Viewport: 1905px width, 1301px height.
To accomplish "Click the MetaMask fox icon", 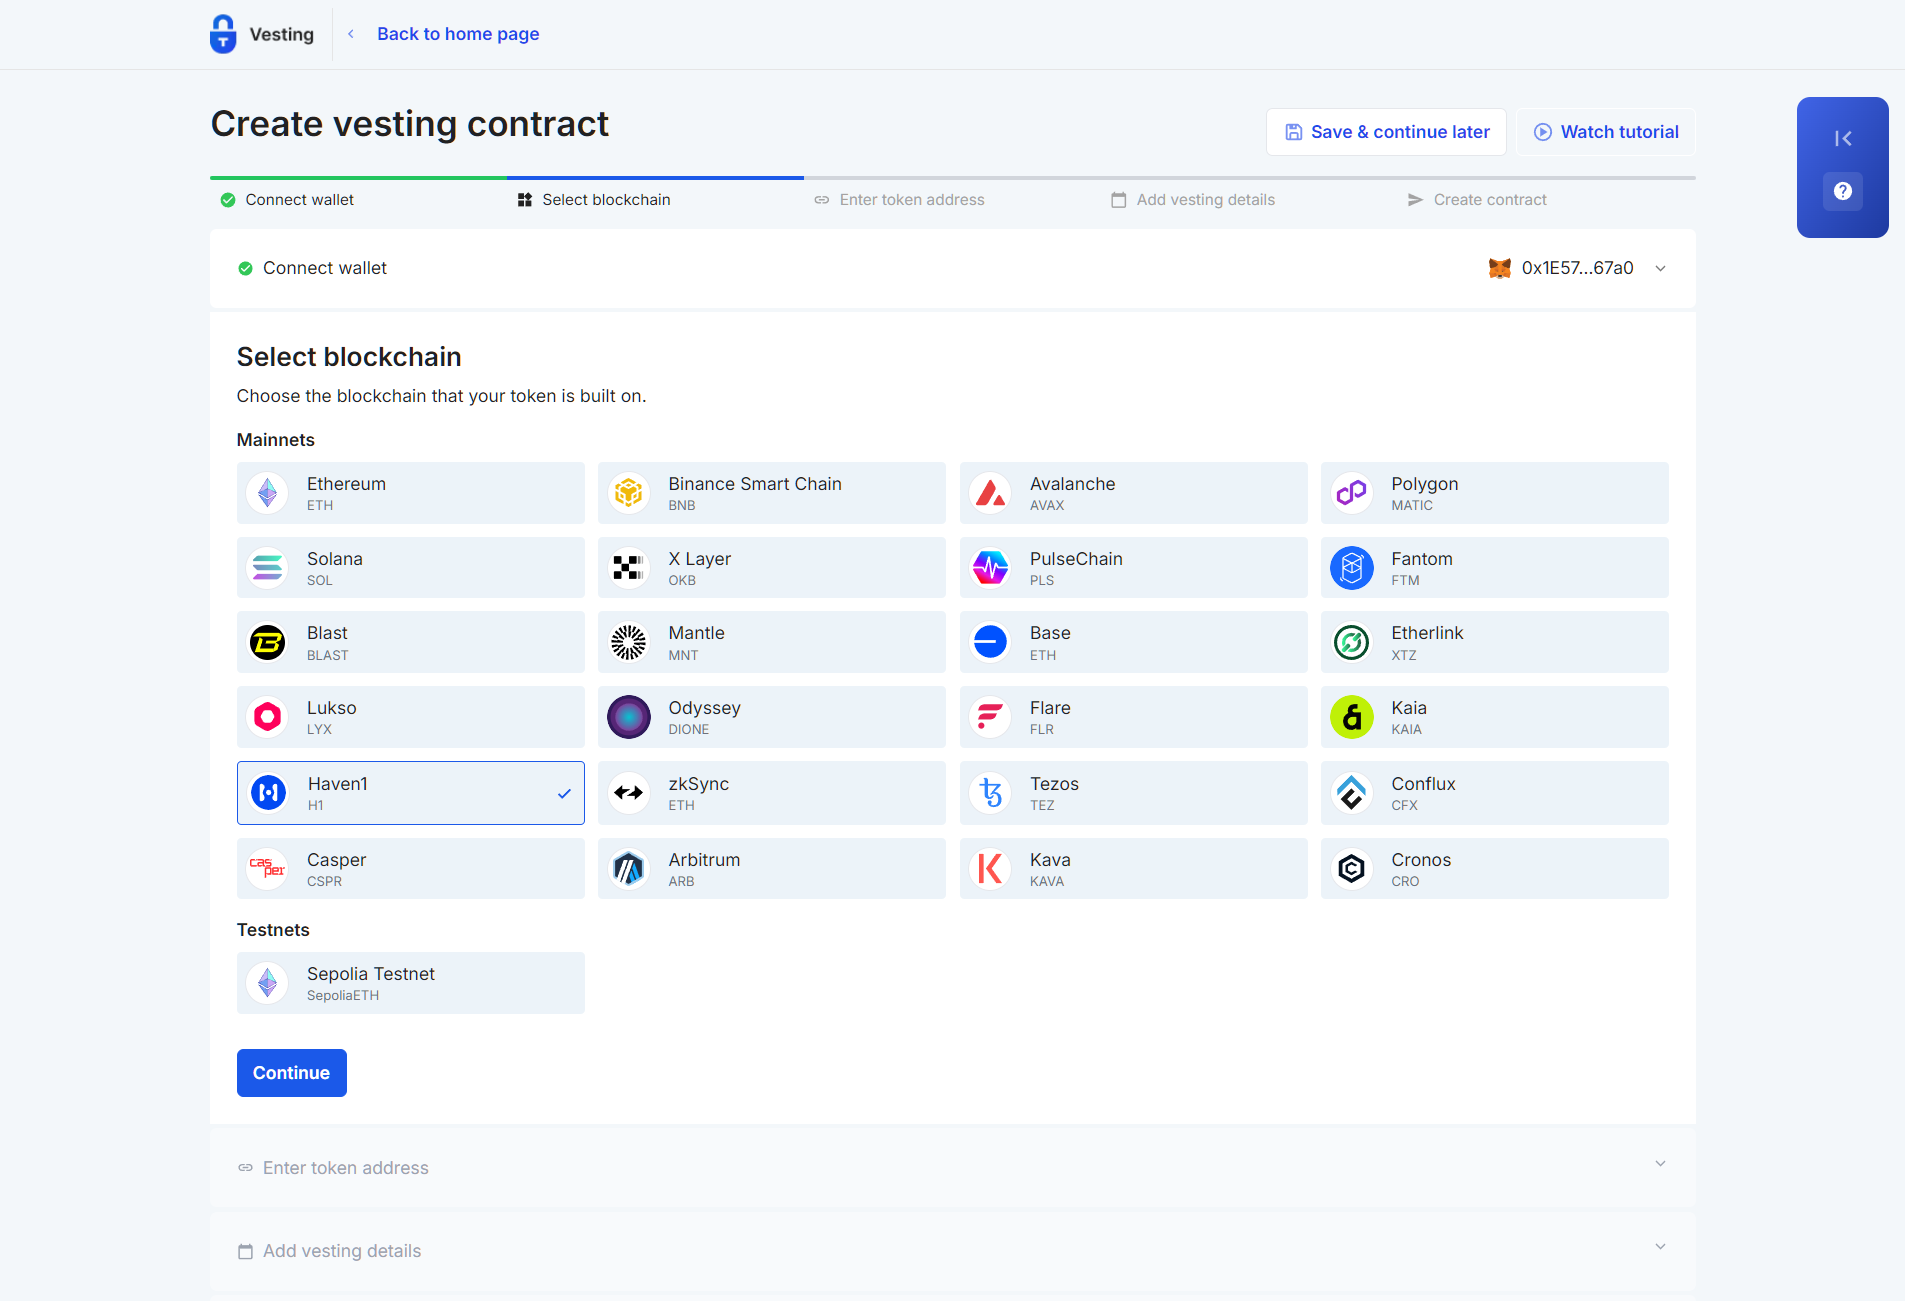I will click(1500, 268).
